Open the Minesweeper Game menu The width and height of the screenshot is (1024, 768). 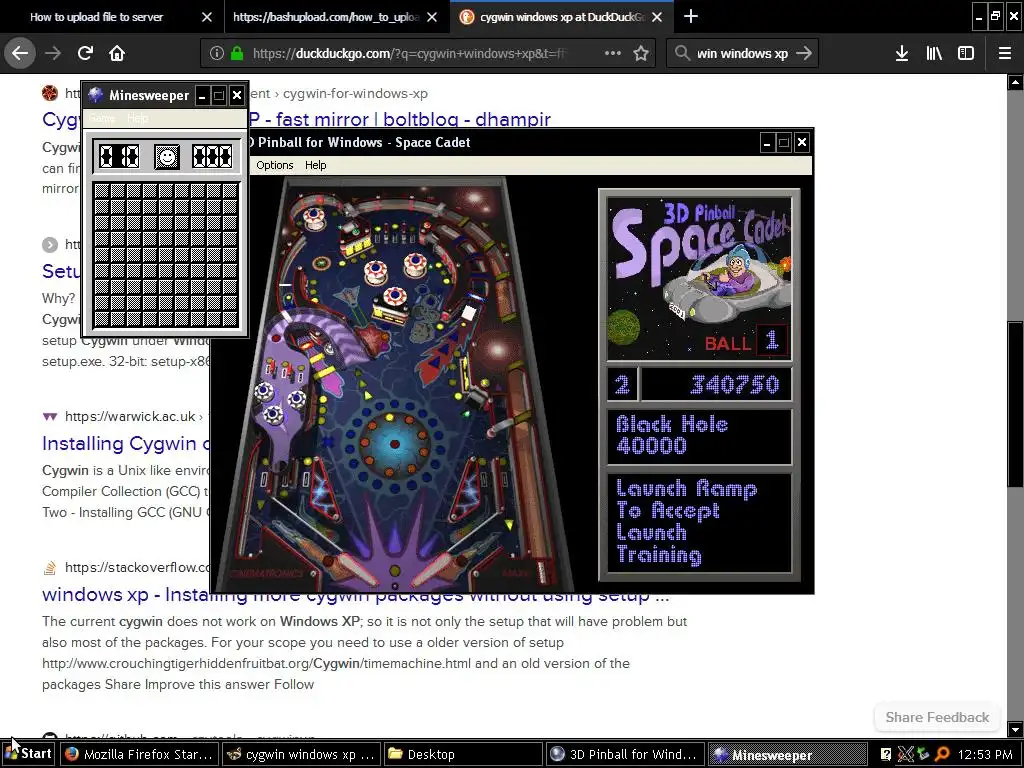point(102,118)
